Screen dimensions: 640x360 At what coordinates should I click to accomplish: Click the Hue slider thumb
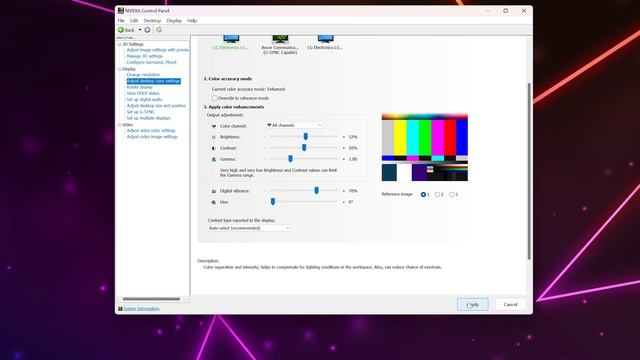(x=273, y=202)
